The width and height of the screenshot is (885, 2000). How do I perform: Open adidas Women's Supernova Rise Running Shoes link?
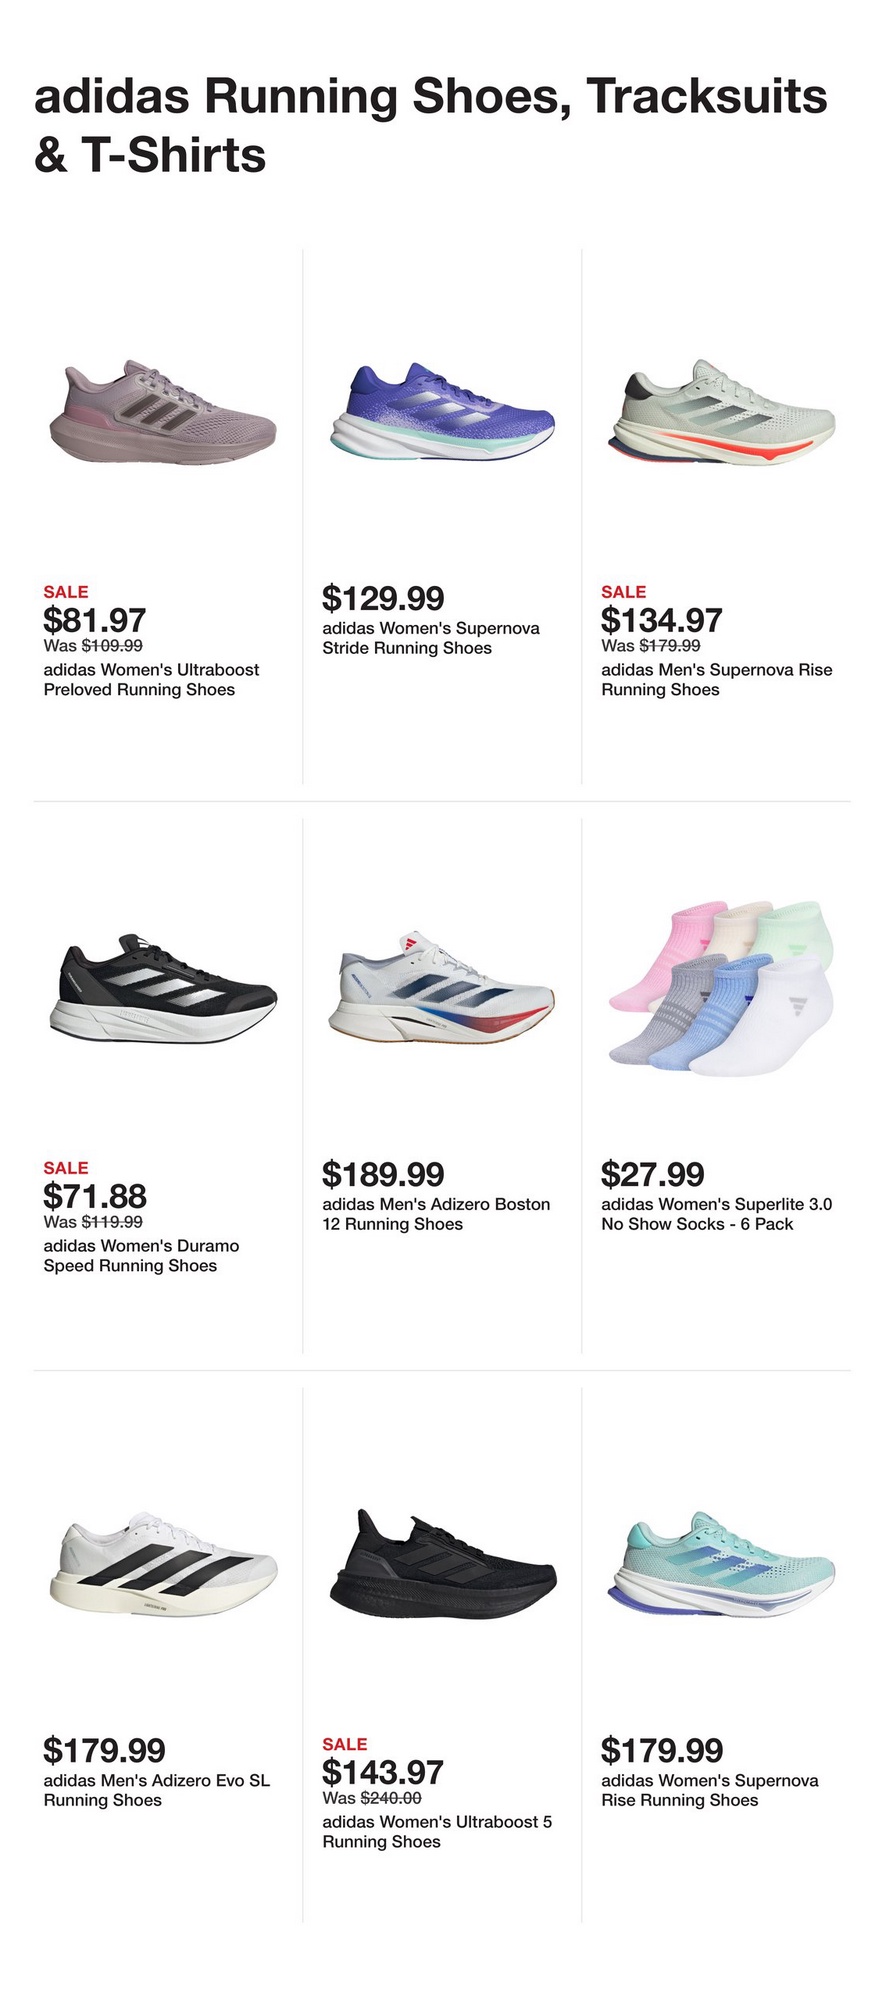point(709,1790)
